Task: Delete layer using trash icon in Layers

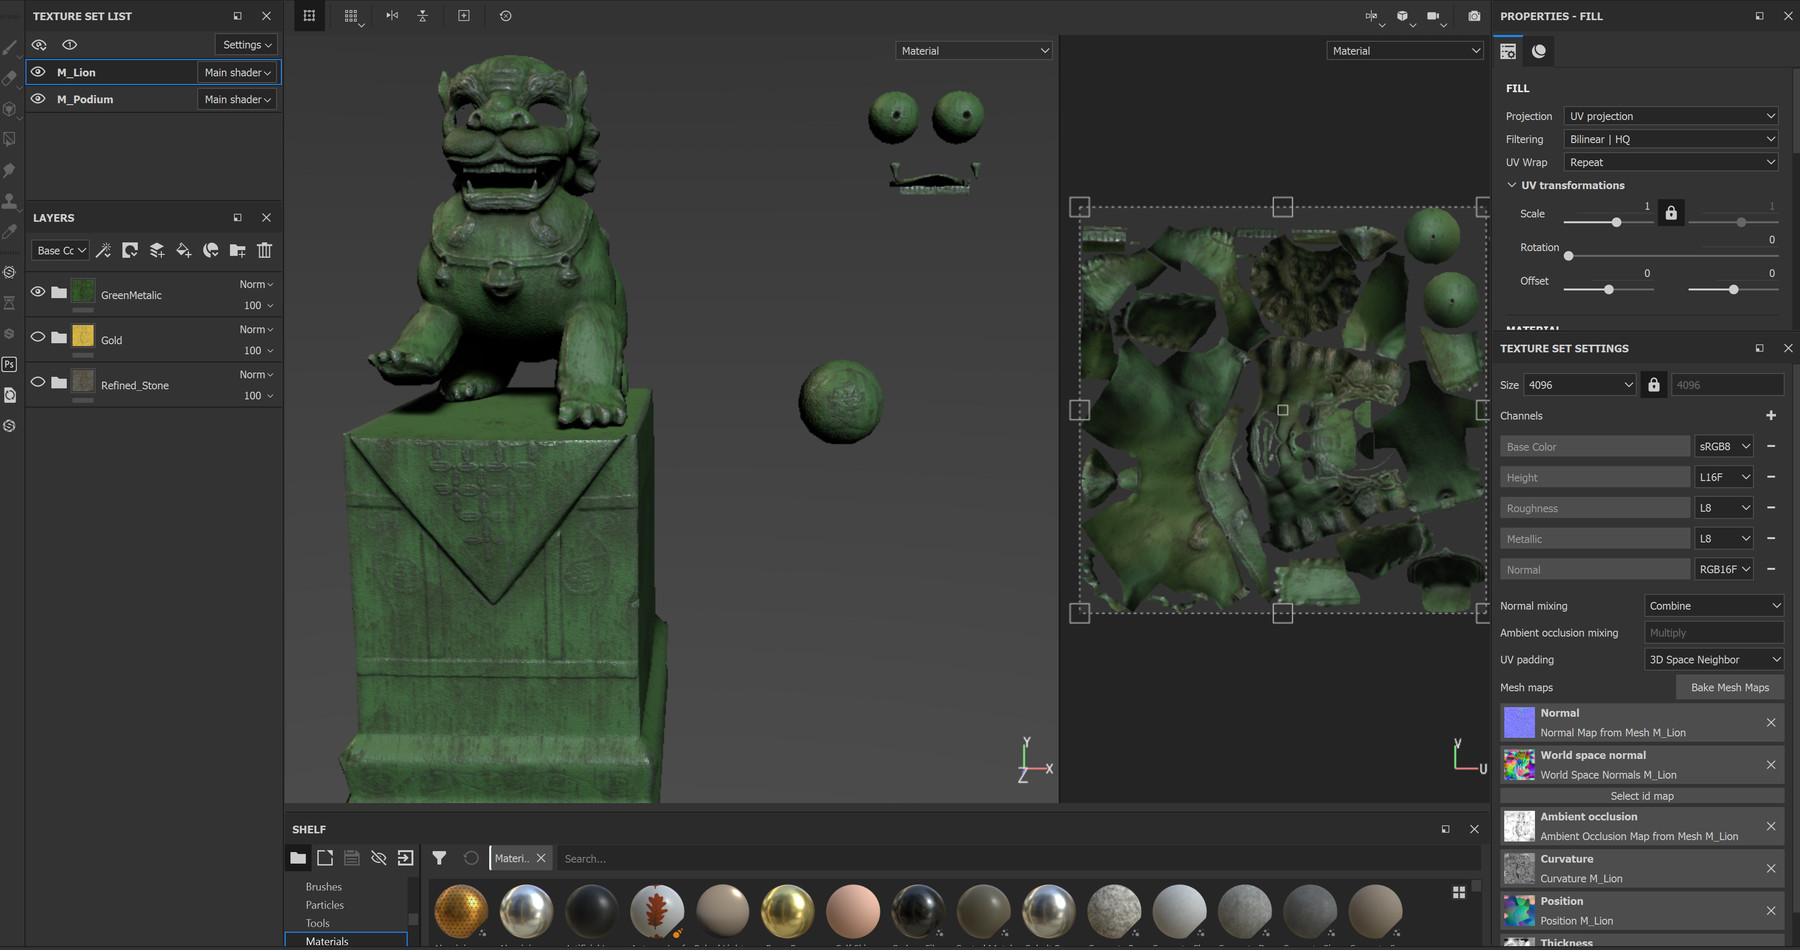Action: [264, 251]
